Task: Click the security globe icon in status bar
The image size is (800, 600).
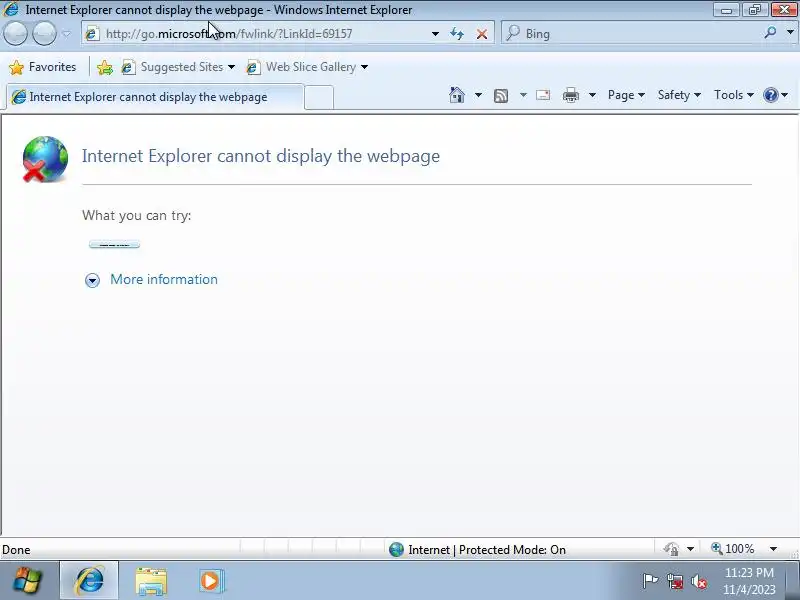Action: 396,549
